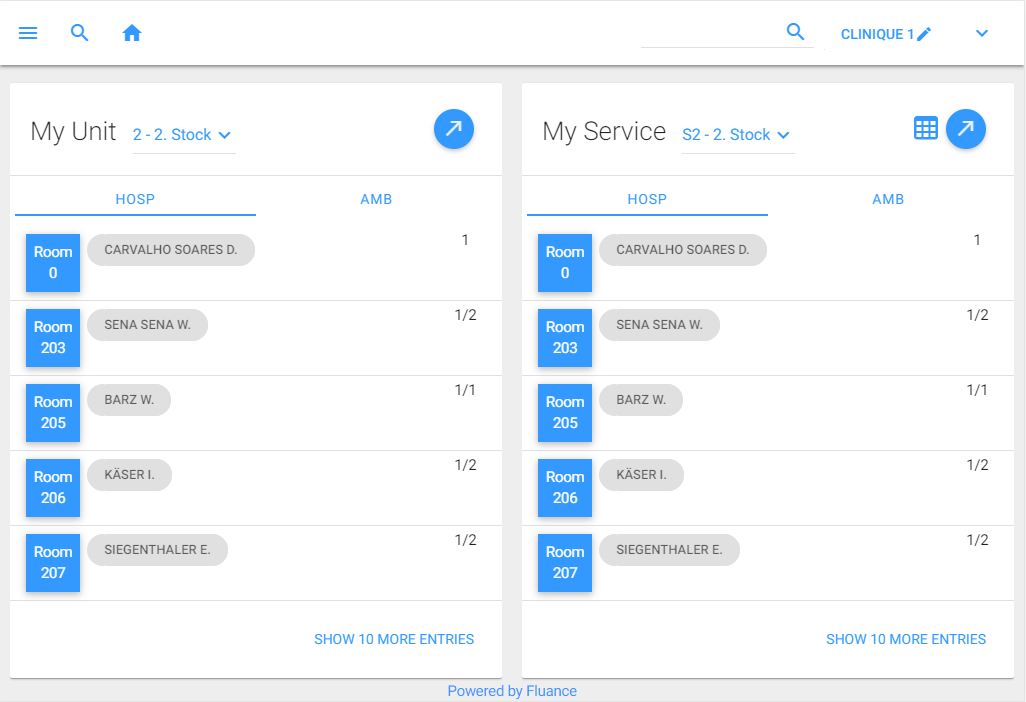The image size is (1026, 702).
Task: Edit Clinique 1 using the pencil icon
Action: 924,34
